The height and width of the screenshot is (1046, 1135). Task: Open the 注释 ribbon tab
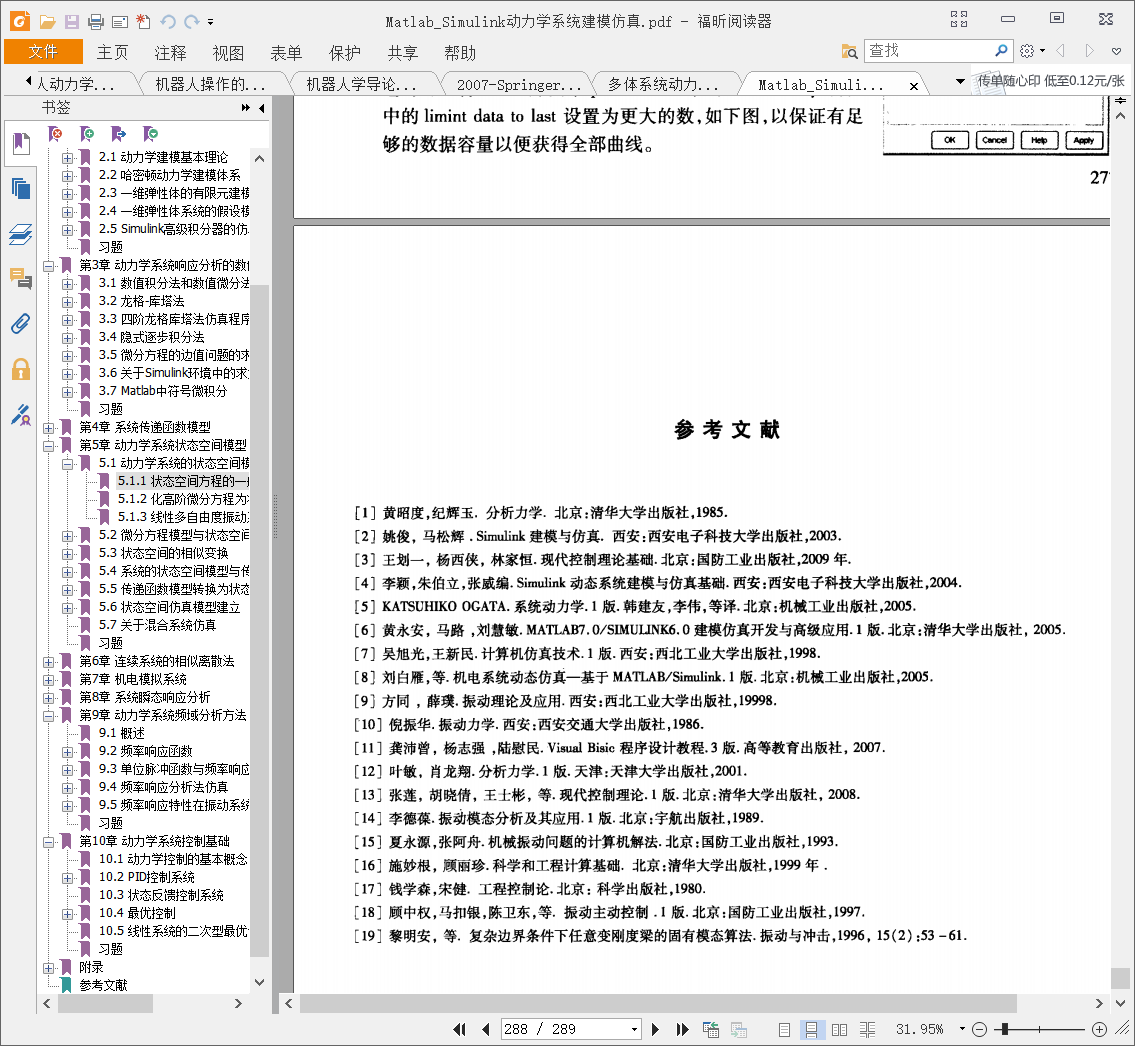click(170, 53)
